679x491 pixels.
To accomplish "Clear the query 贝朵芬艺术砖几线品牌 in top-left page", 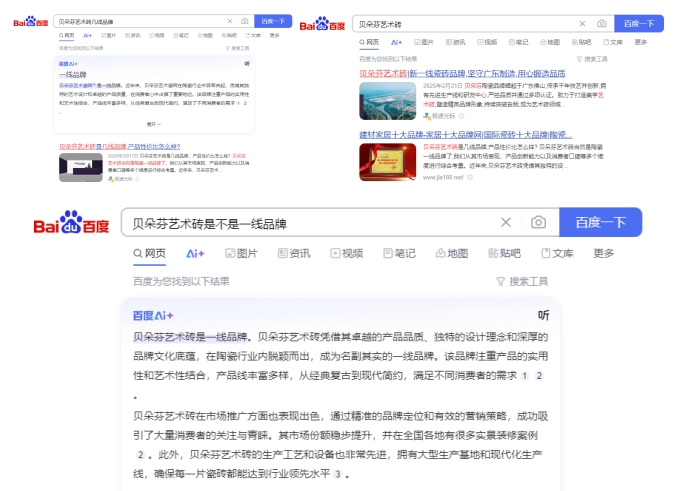I will click(230, 21).
